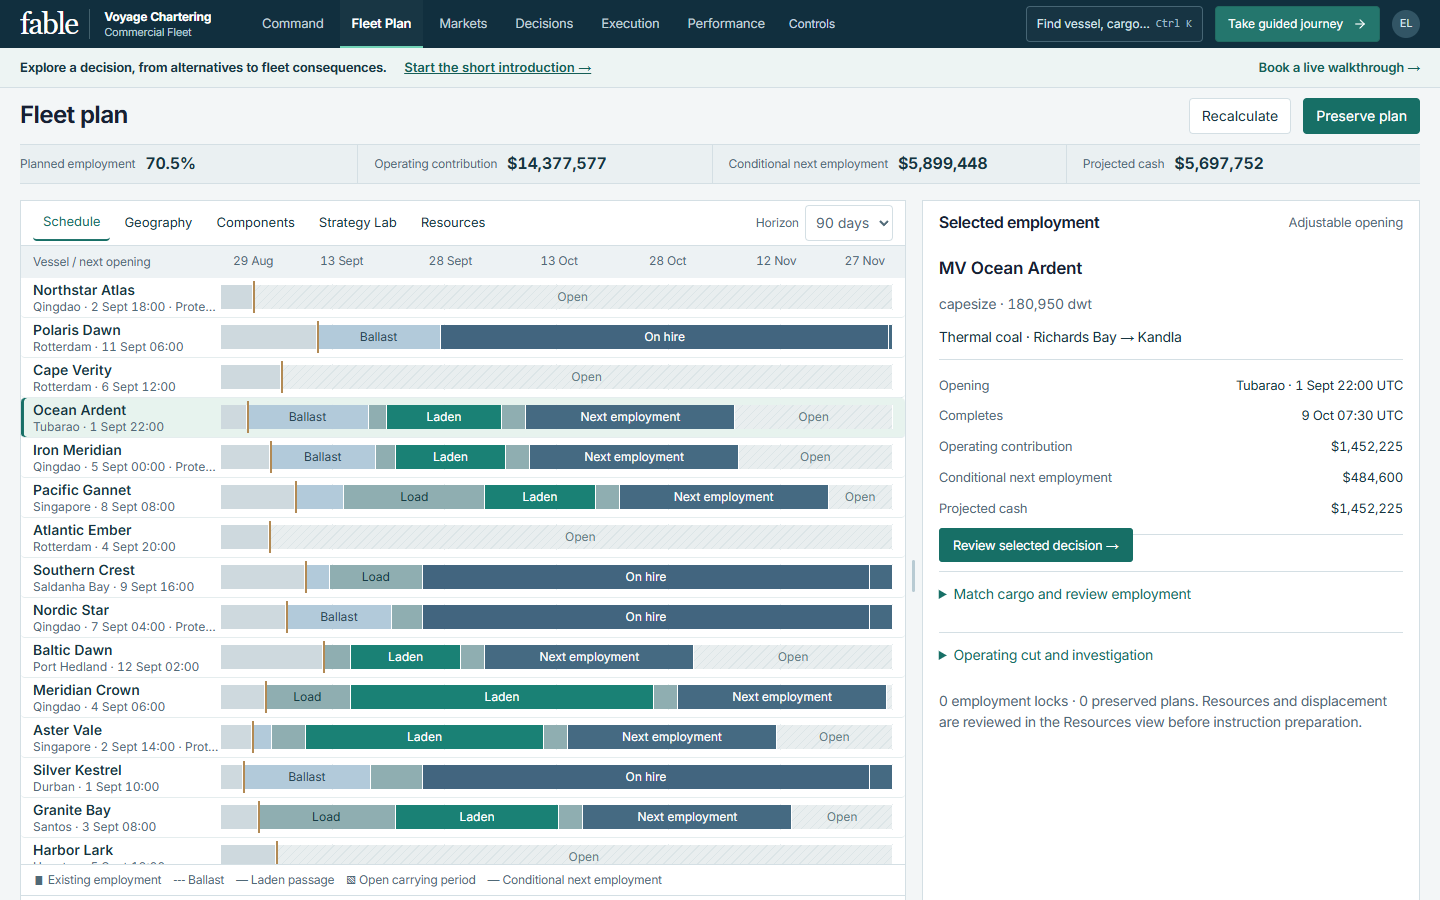Click Pacific Gannet Load segment

414,497
